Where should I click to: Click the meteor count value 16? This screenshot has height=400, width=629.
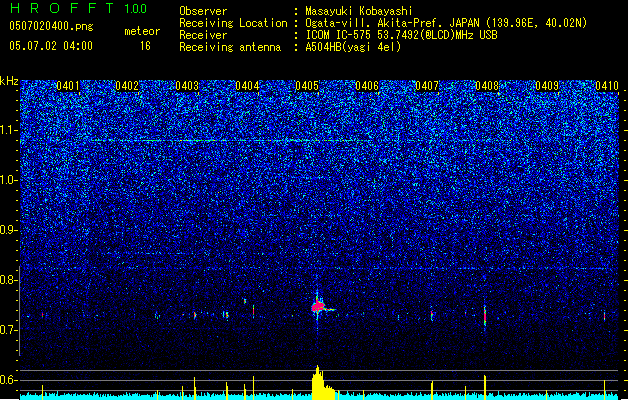145,46
